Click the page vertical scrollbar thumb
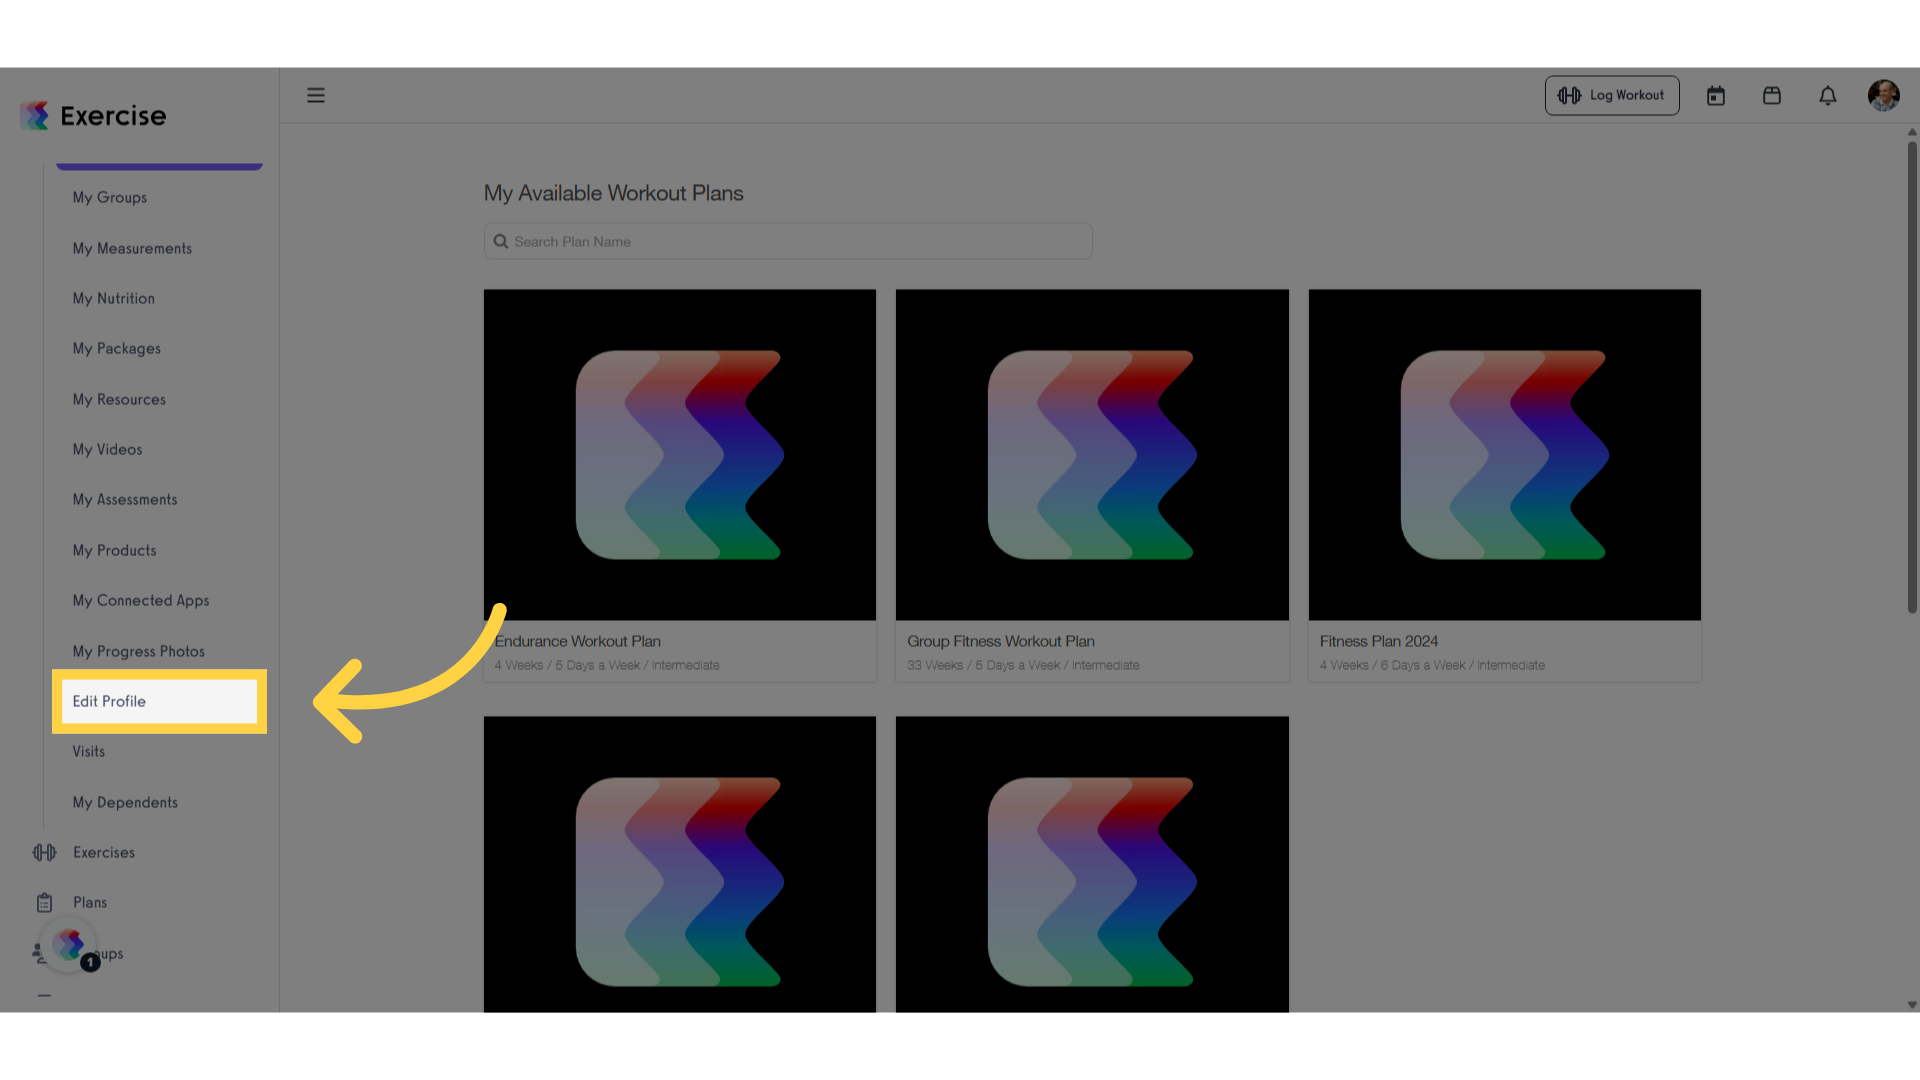The width and height of the screenshot is (1920, 1080). pos(1912,377)
